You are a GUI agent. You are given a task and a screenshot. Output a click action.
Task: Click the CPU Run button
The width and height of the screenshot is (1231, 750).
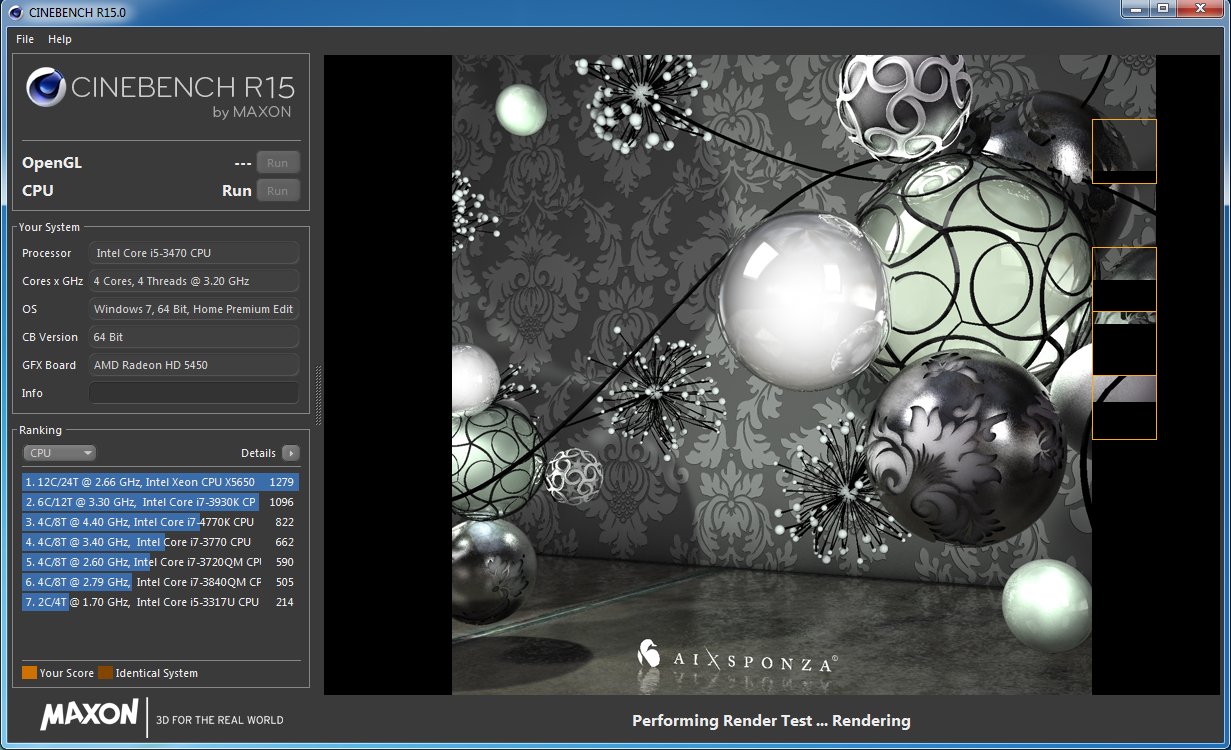(278, 191)
